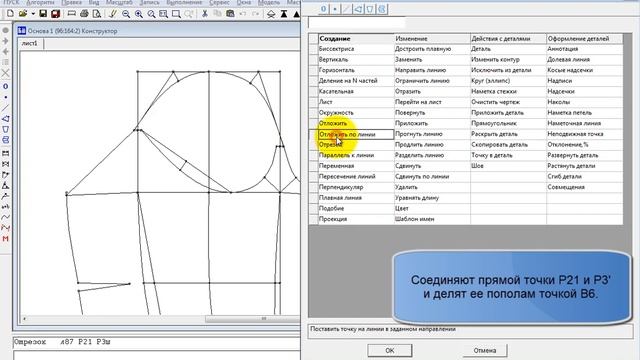This screenshot has height=360, width=640.
Task: Select the triangle tool in left toolbar
Action: pos(5,118)
